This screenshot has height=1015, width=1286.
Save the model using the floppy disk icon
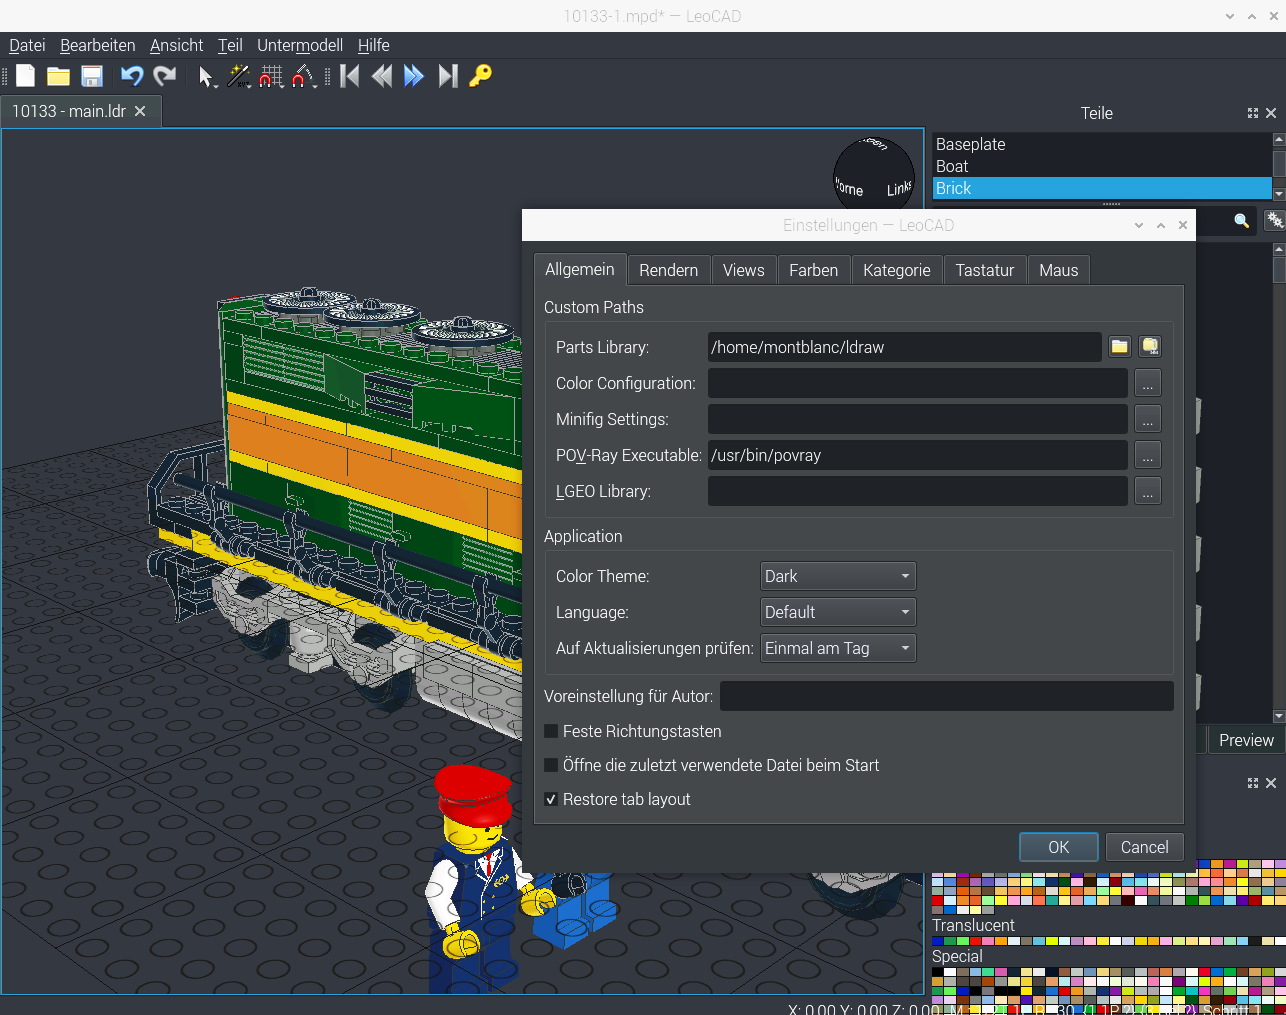[92, 76]
